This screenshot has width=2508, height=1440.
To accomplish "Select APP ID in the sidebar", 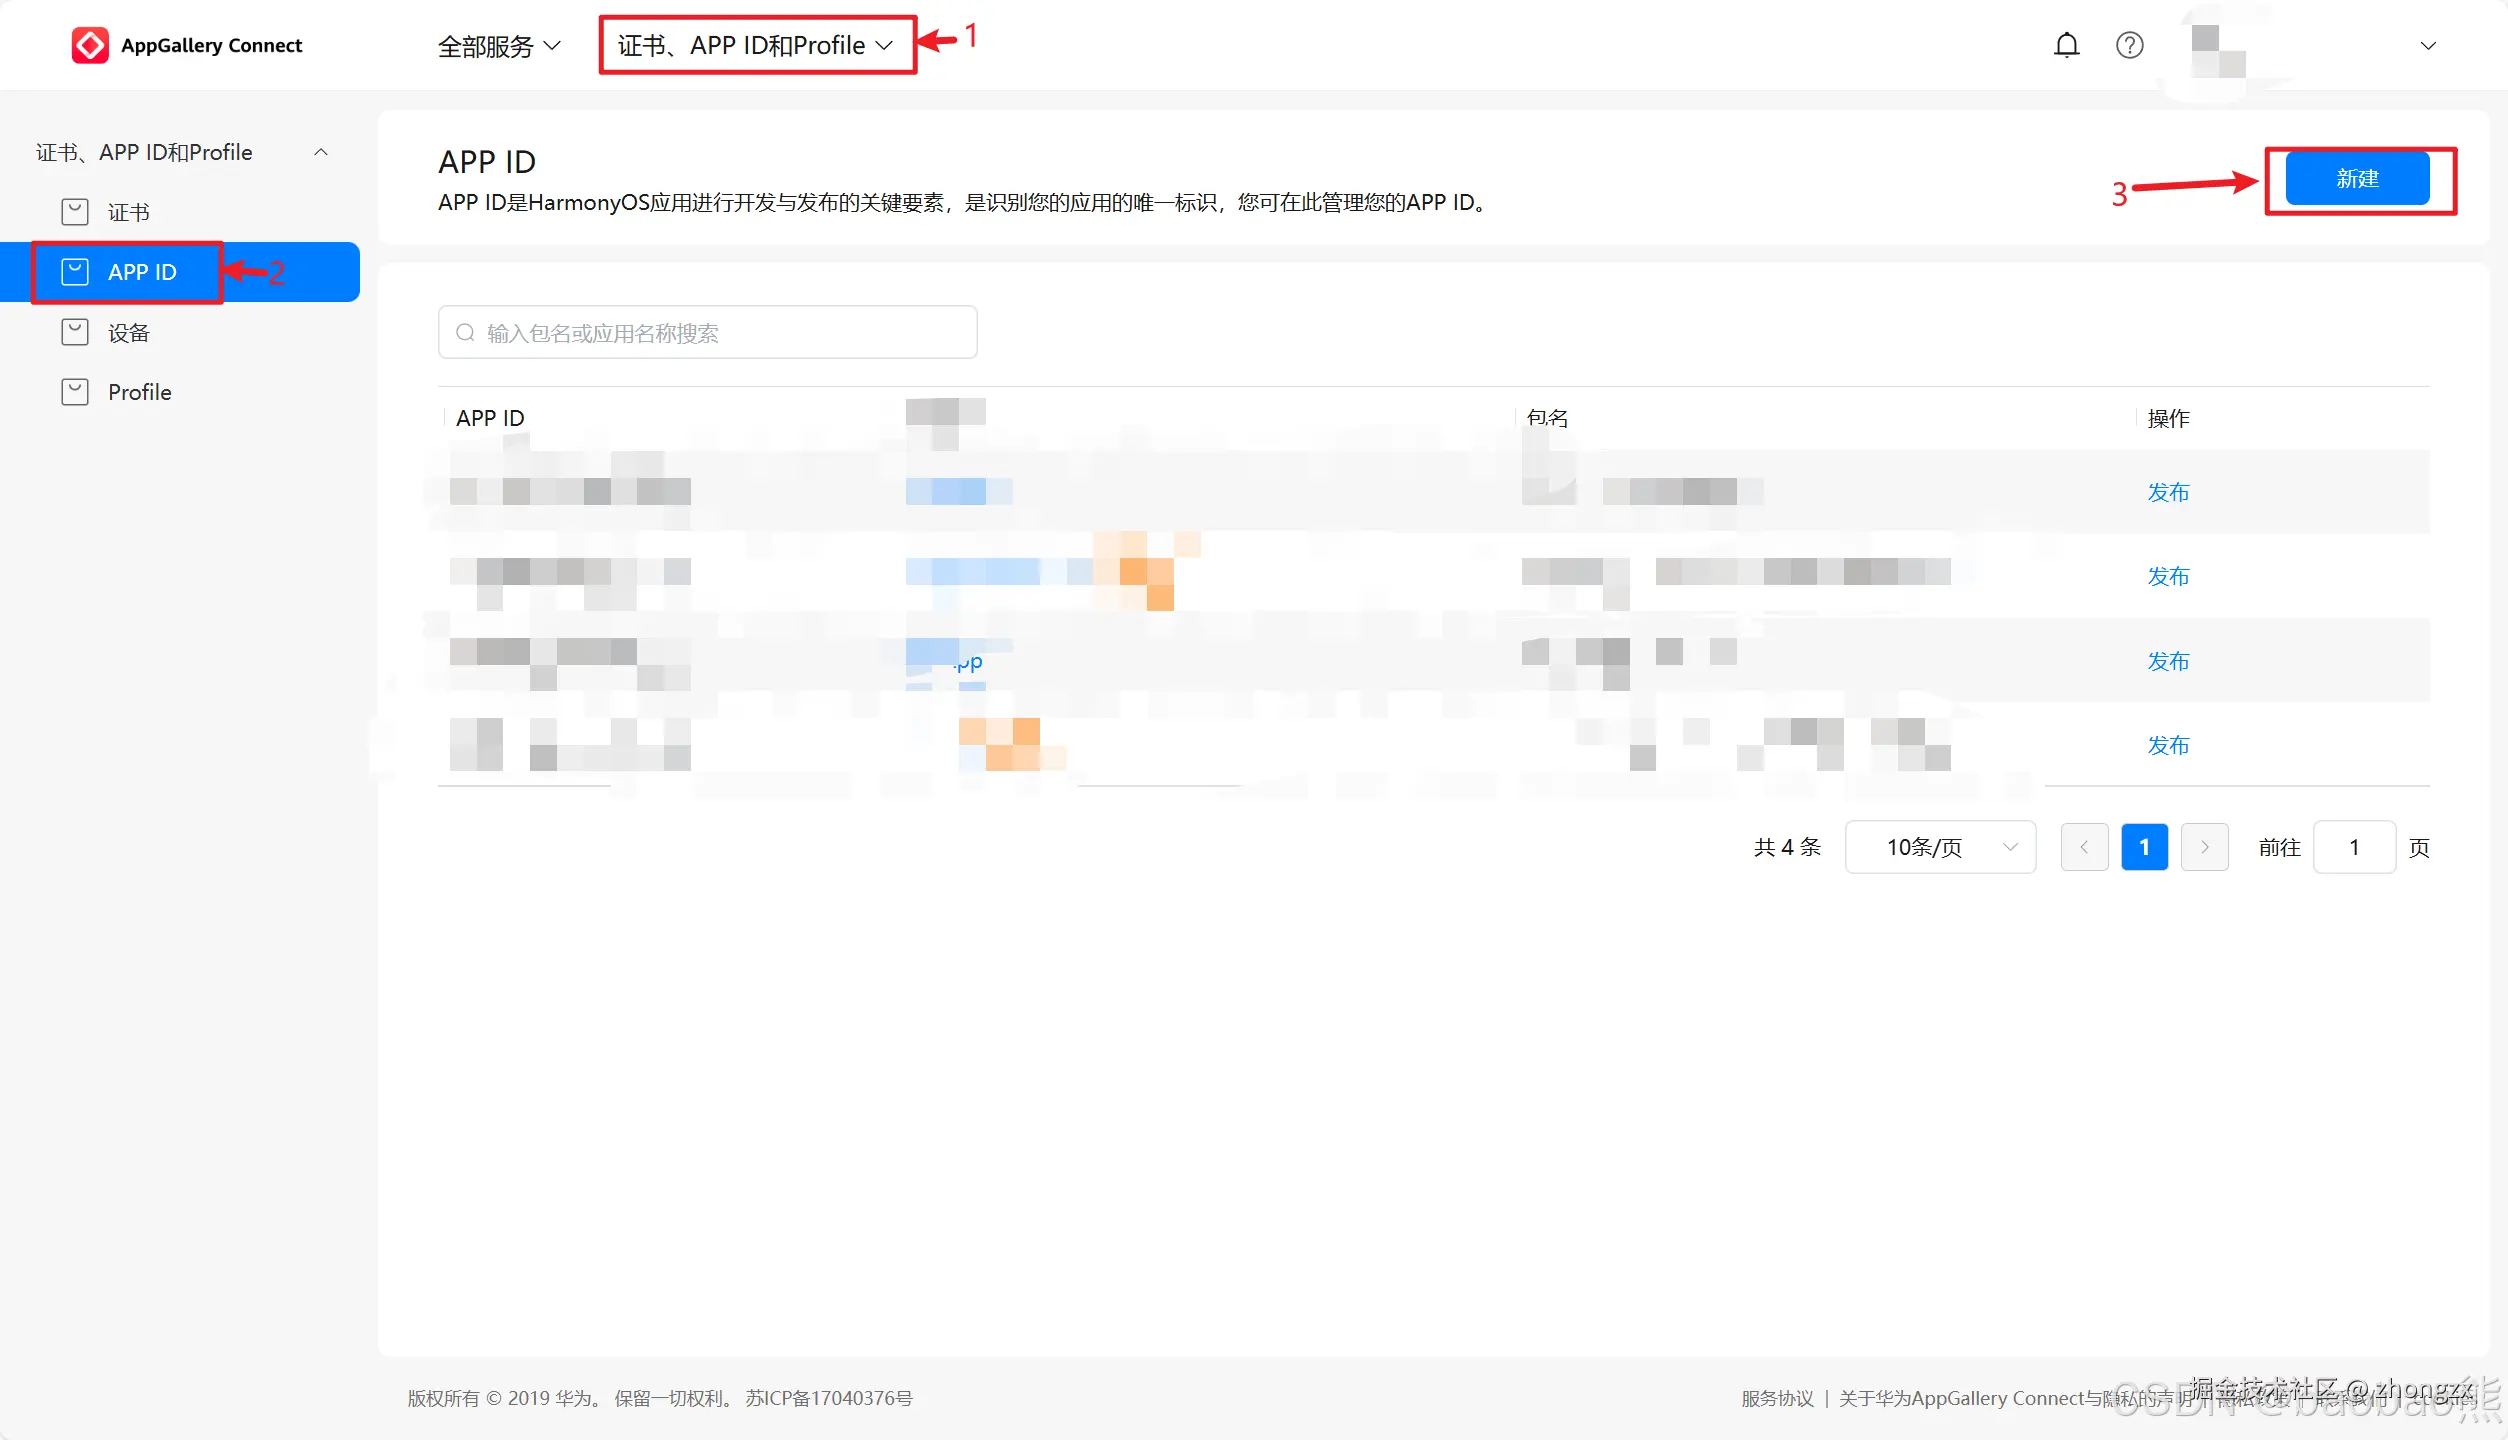I will pyautogui.click(x=142, y=272).
